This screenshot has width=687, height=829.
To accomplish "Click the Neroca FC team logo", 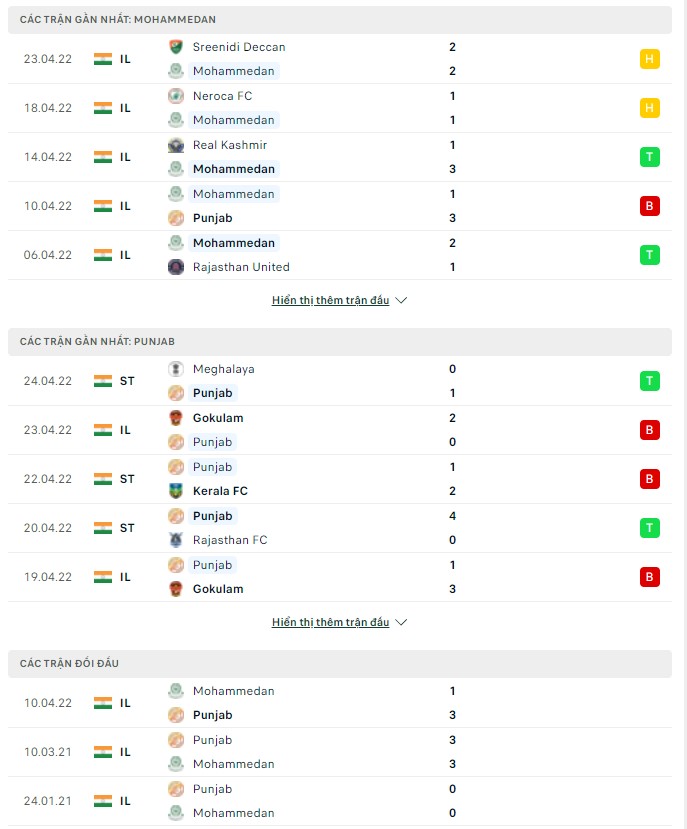I will tap(176, 96).
